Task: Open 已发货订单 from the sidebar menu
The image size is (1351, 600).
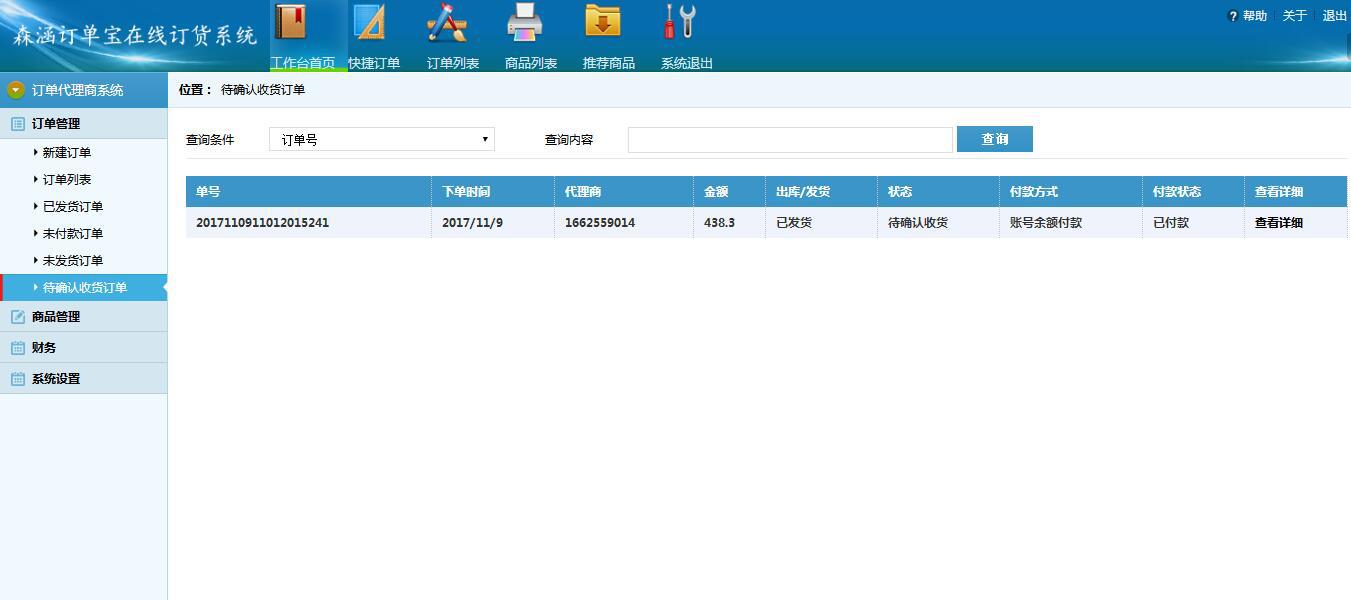Action: pyautogui.click(x=70, y=206)
